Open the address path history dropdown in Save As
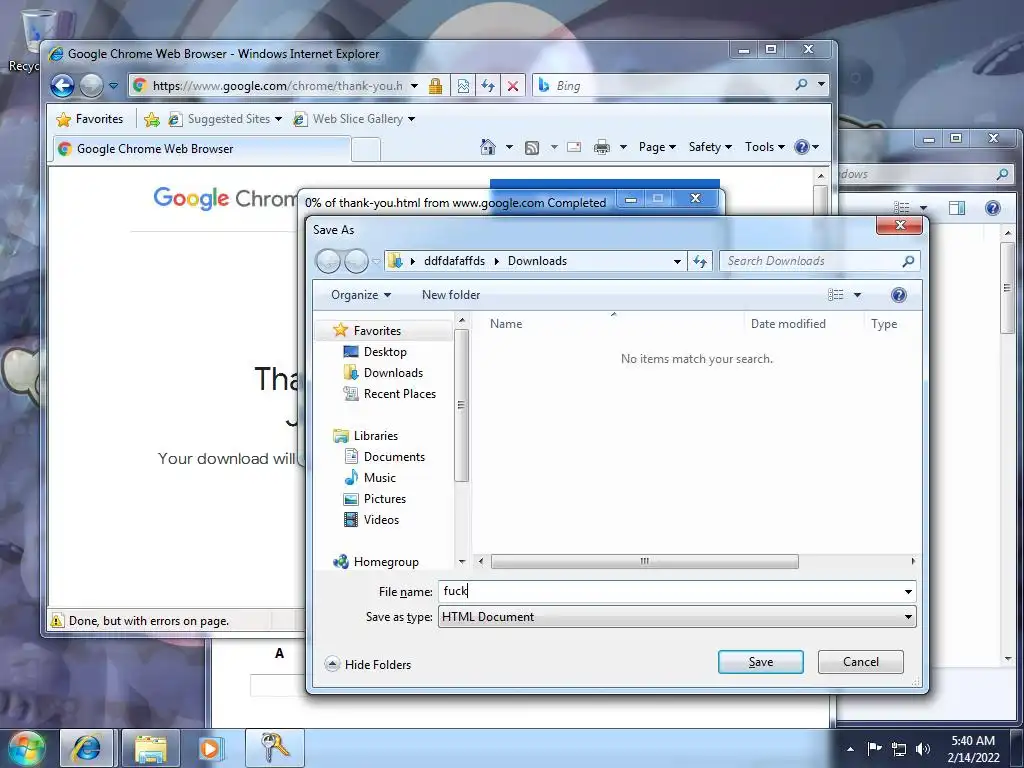 (677, 261)
